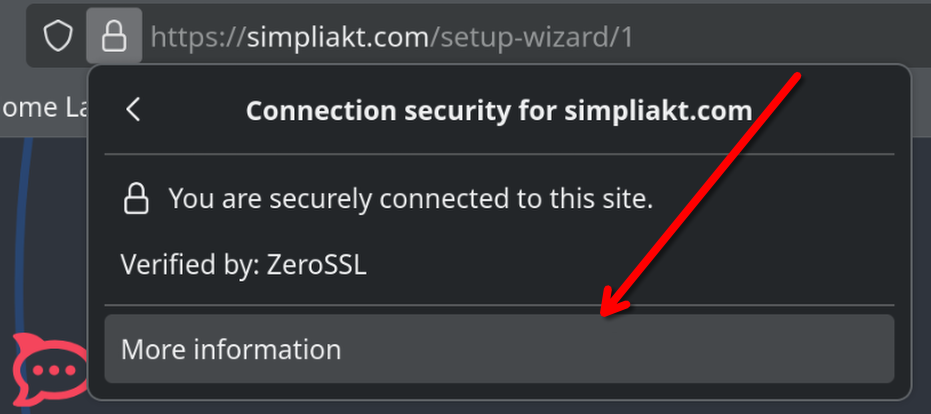
Task: Click 'You are securely connected' message
Action: 410,199
